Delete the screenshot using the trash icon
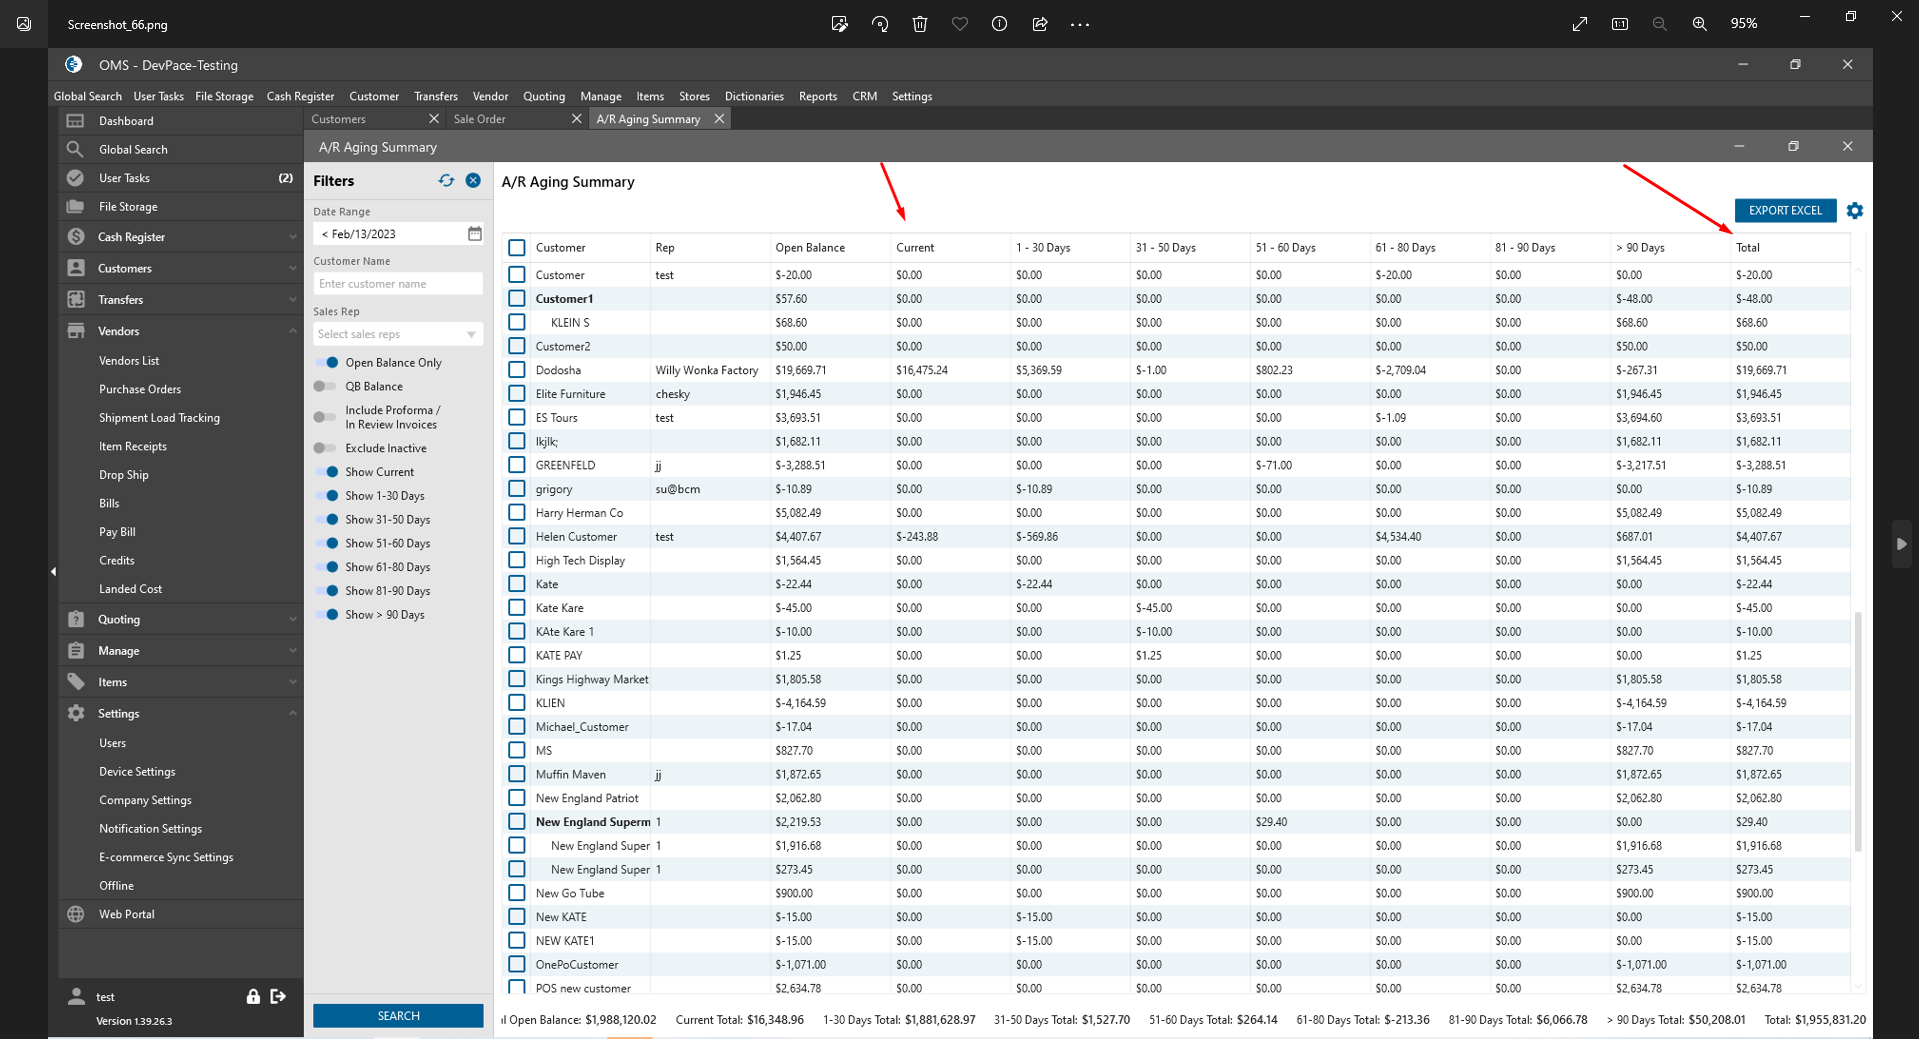1919x1039 pixels. (x=920, y=24)
